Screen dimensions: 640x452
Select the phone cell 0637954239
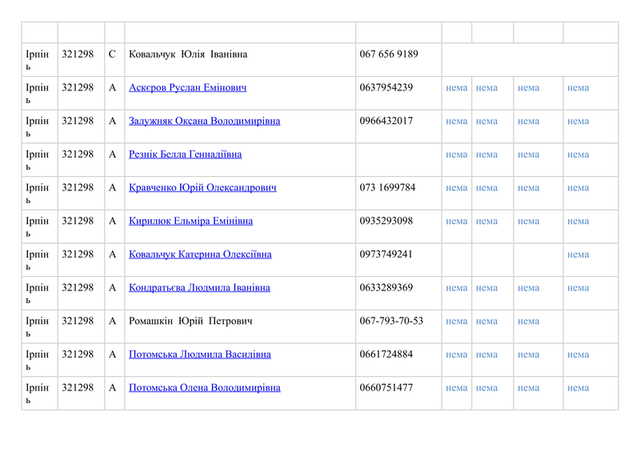click(386, 88)
